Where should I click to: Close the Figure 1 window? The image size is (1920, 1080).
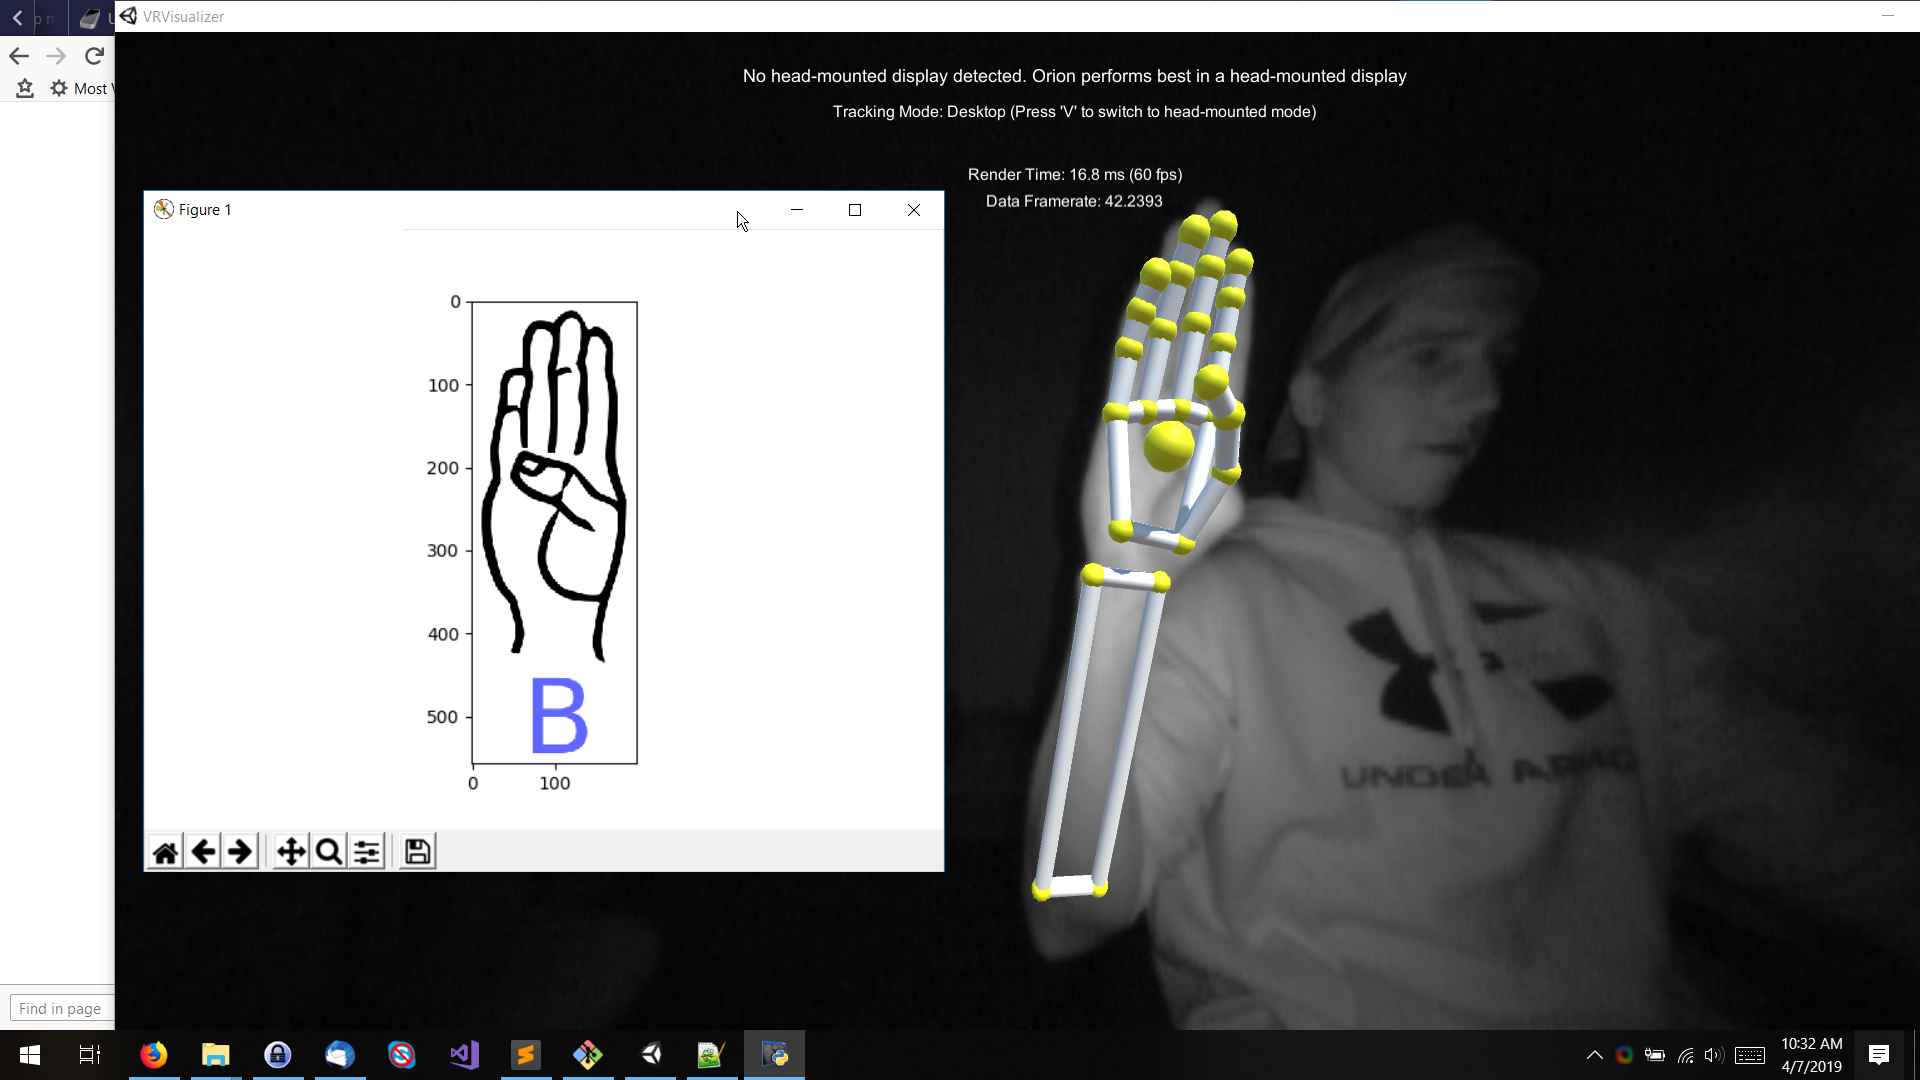point(914,210)
